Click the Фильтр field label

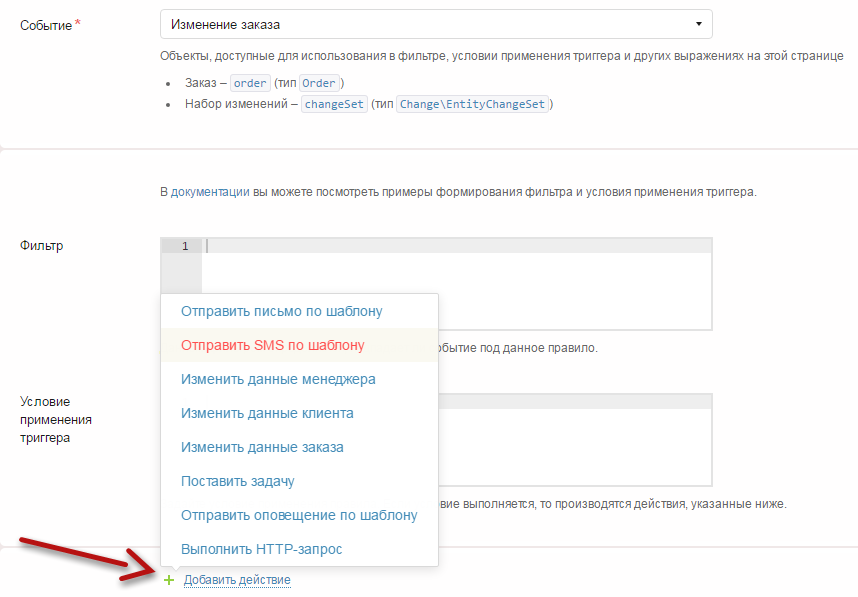pyautogui.click(x=42, y=245)
